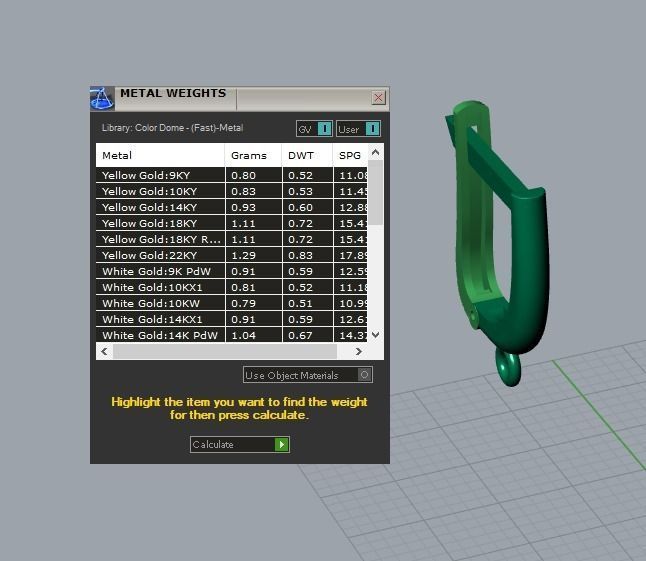Select the White Gold:10KW row
The width and height of the screenshot is (646, 561).
(232, 304)
